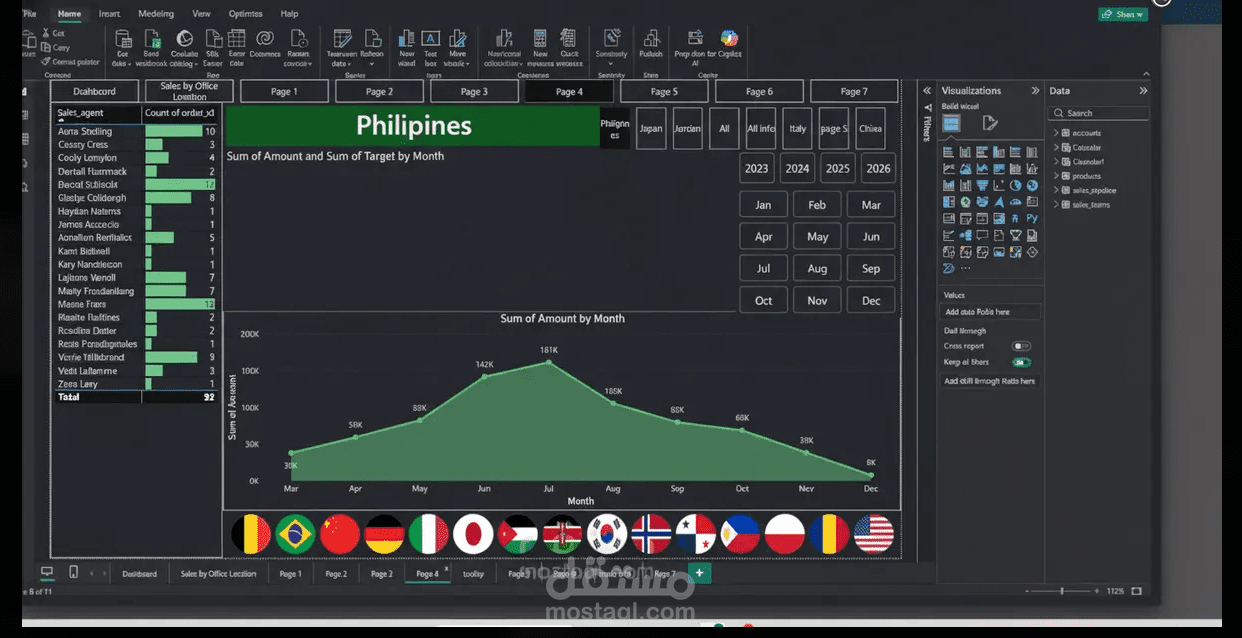Open the tooltip page tab

coord(473,574)
